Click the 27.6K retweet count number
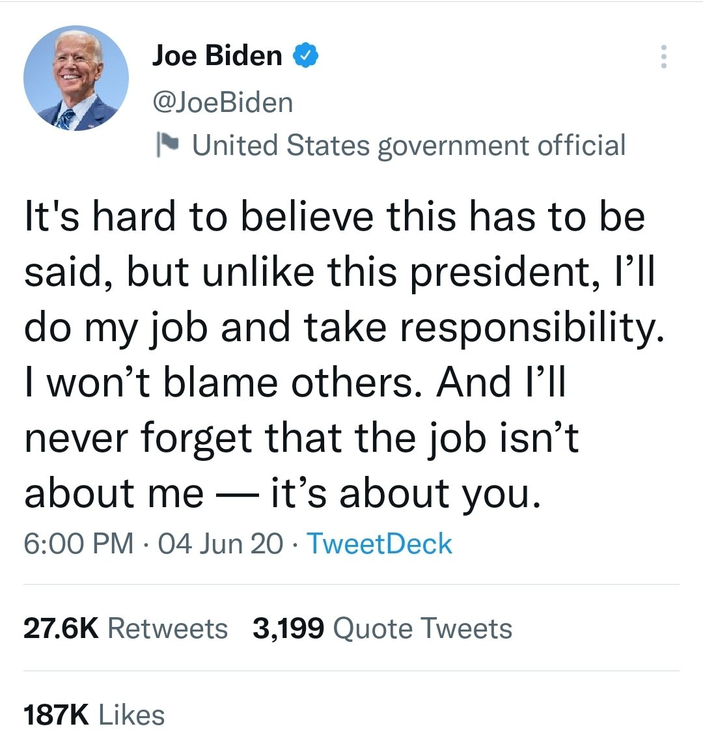The height and width of the screenshot is (750, 703). (x=59, y=629)
